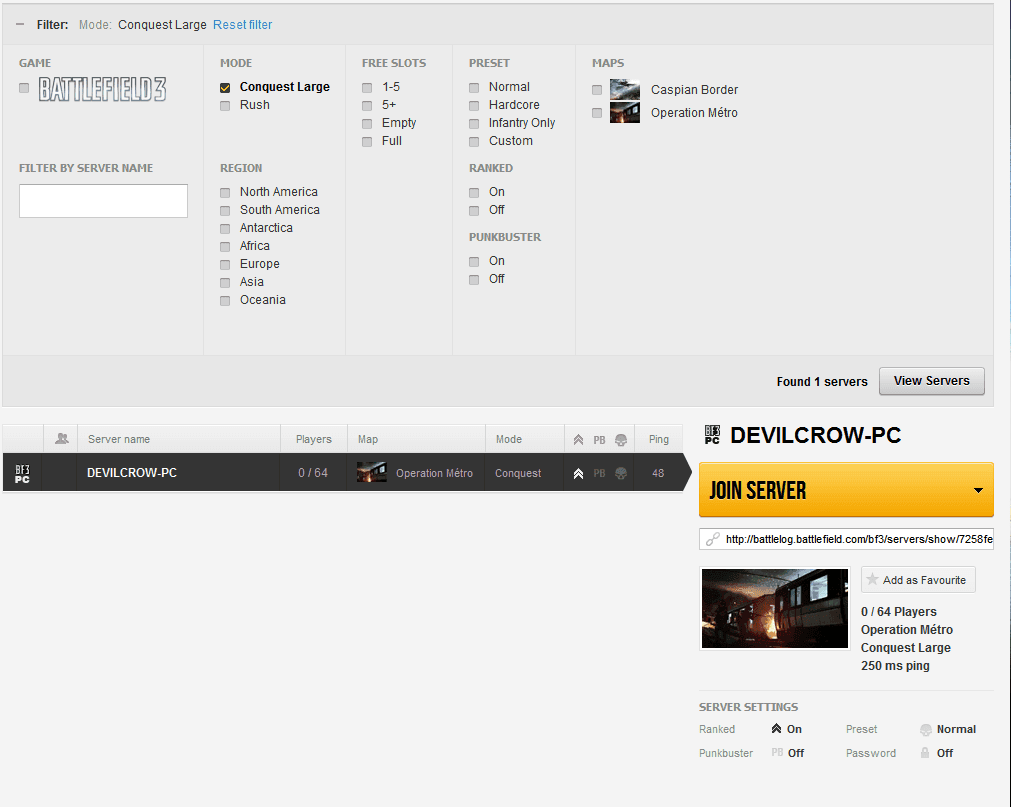
Task: Click the Reset filter link
Action: [x=242, y=24]
